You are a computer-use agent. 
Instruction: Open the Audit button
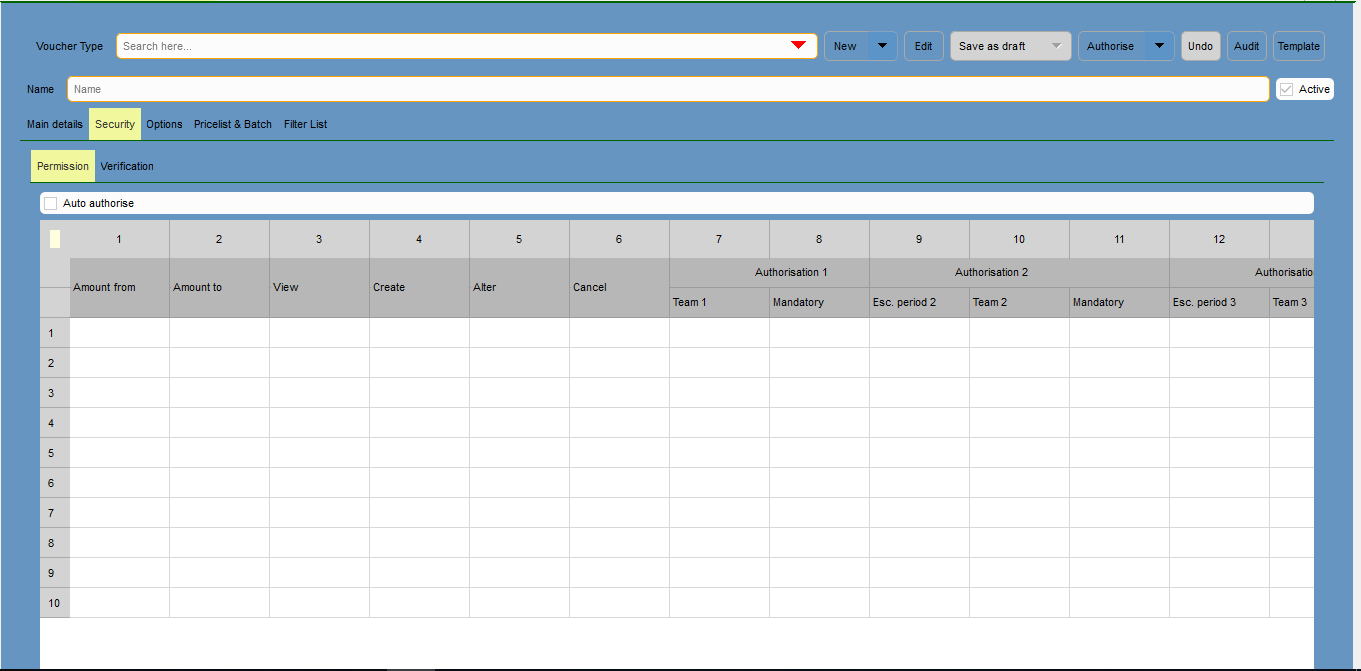pyautogui.click(x=1246, y=46)
